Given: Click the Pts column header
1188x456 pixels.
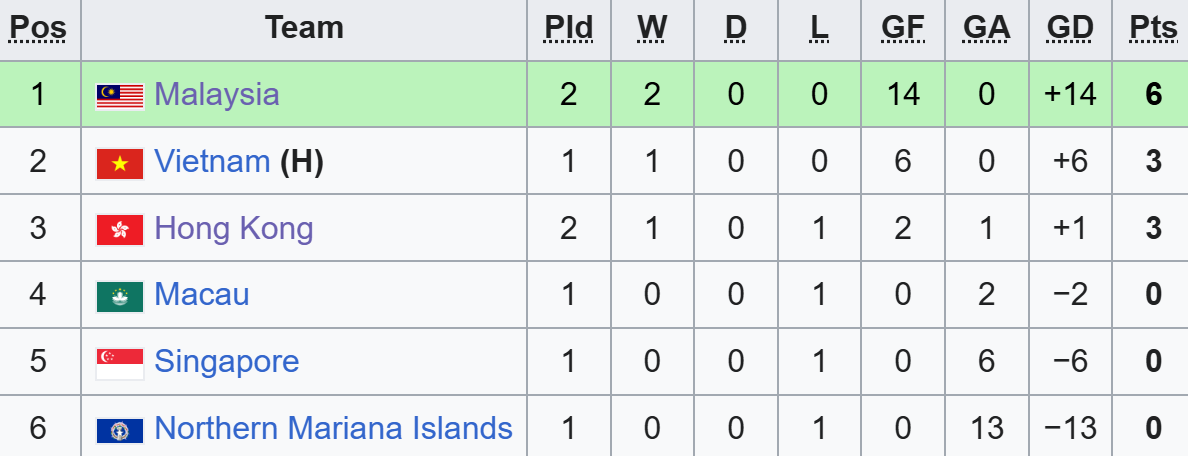Looking at the screenshot, I should [1153, 28].
